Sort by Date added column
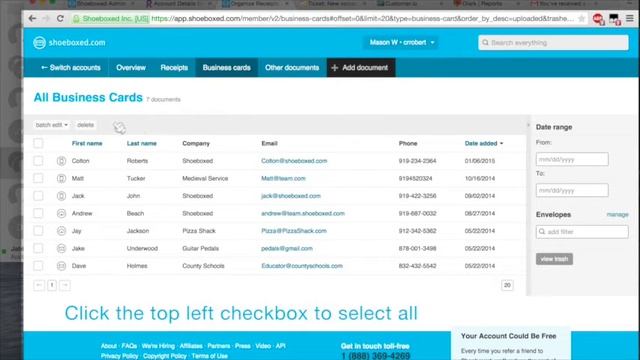Screen dimensions: 640x360 (x=484, y=143)
